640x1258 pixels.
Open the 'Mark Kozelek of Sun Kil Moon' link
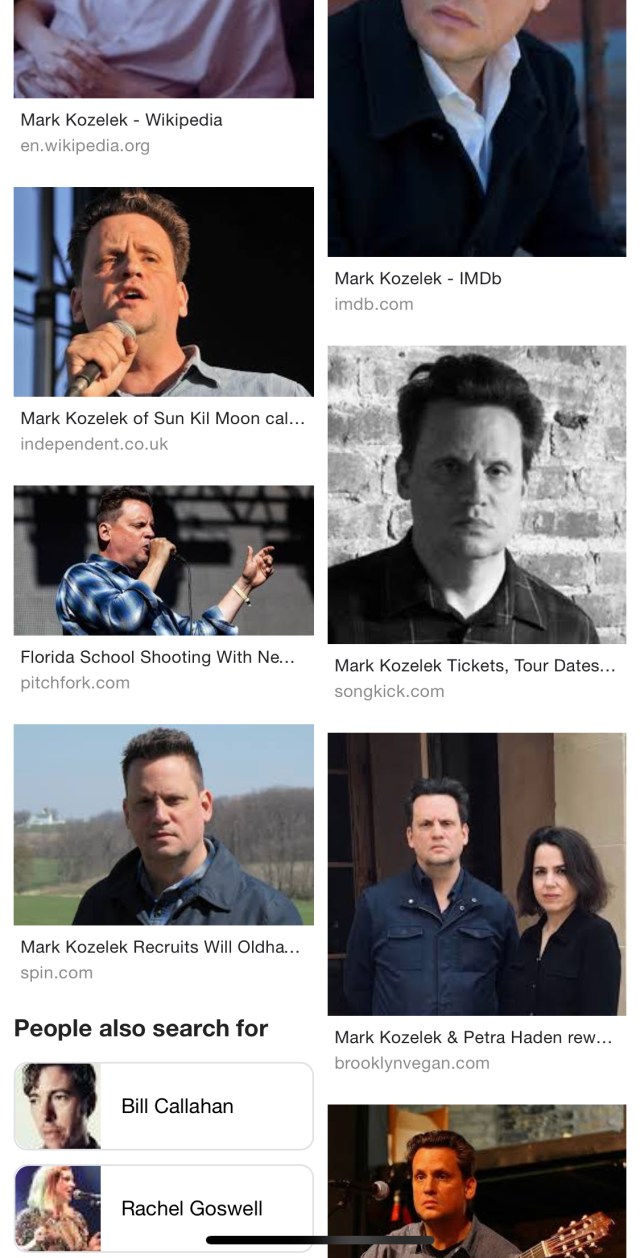pos(163,419)
